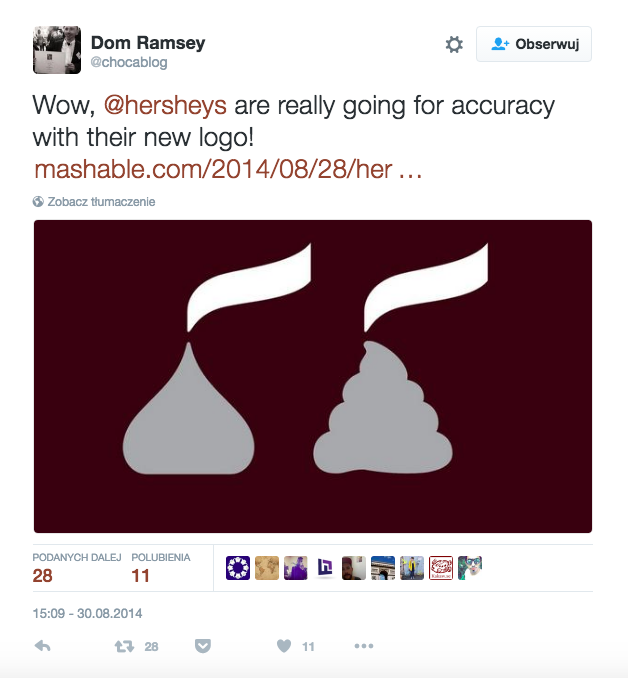This screenshot has width=628, height=678.
Task: Click the reply arrow icon
Action: (x=43, y=646)
